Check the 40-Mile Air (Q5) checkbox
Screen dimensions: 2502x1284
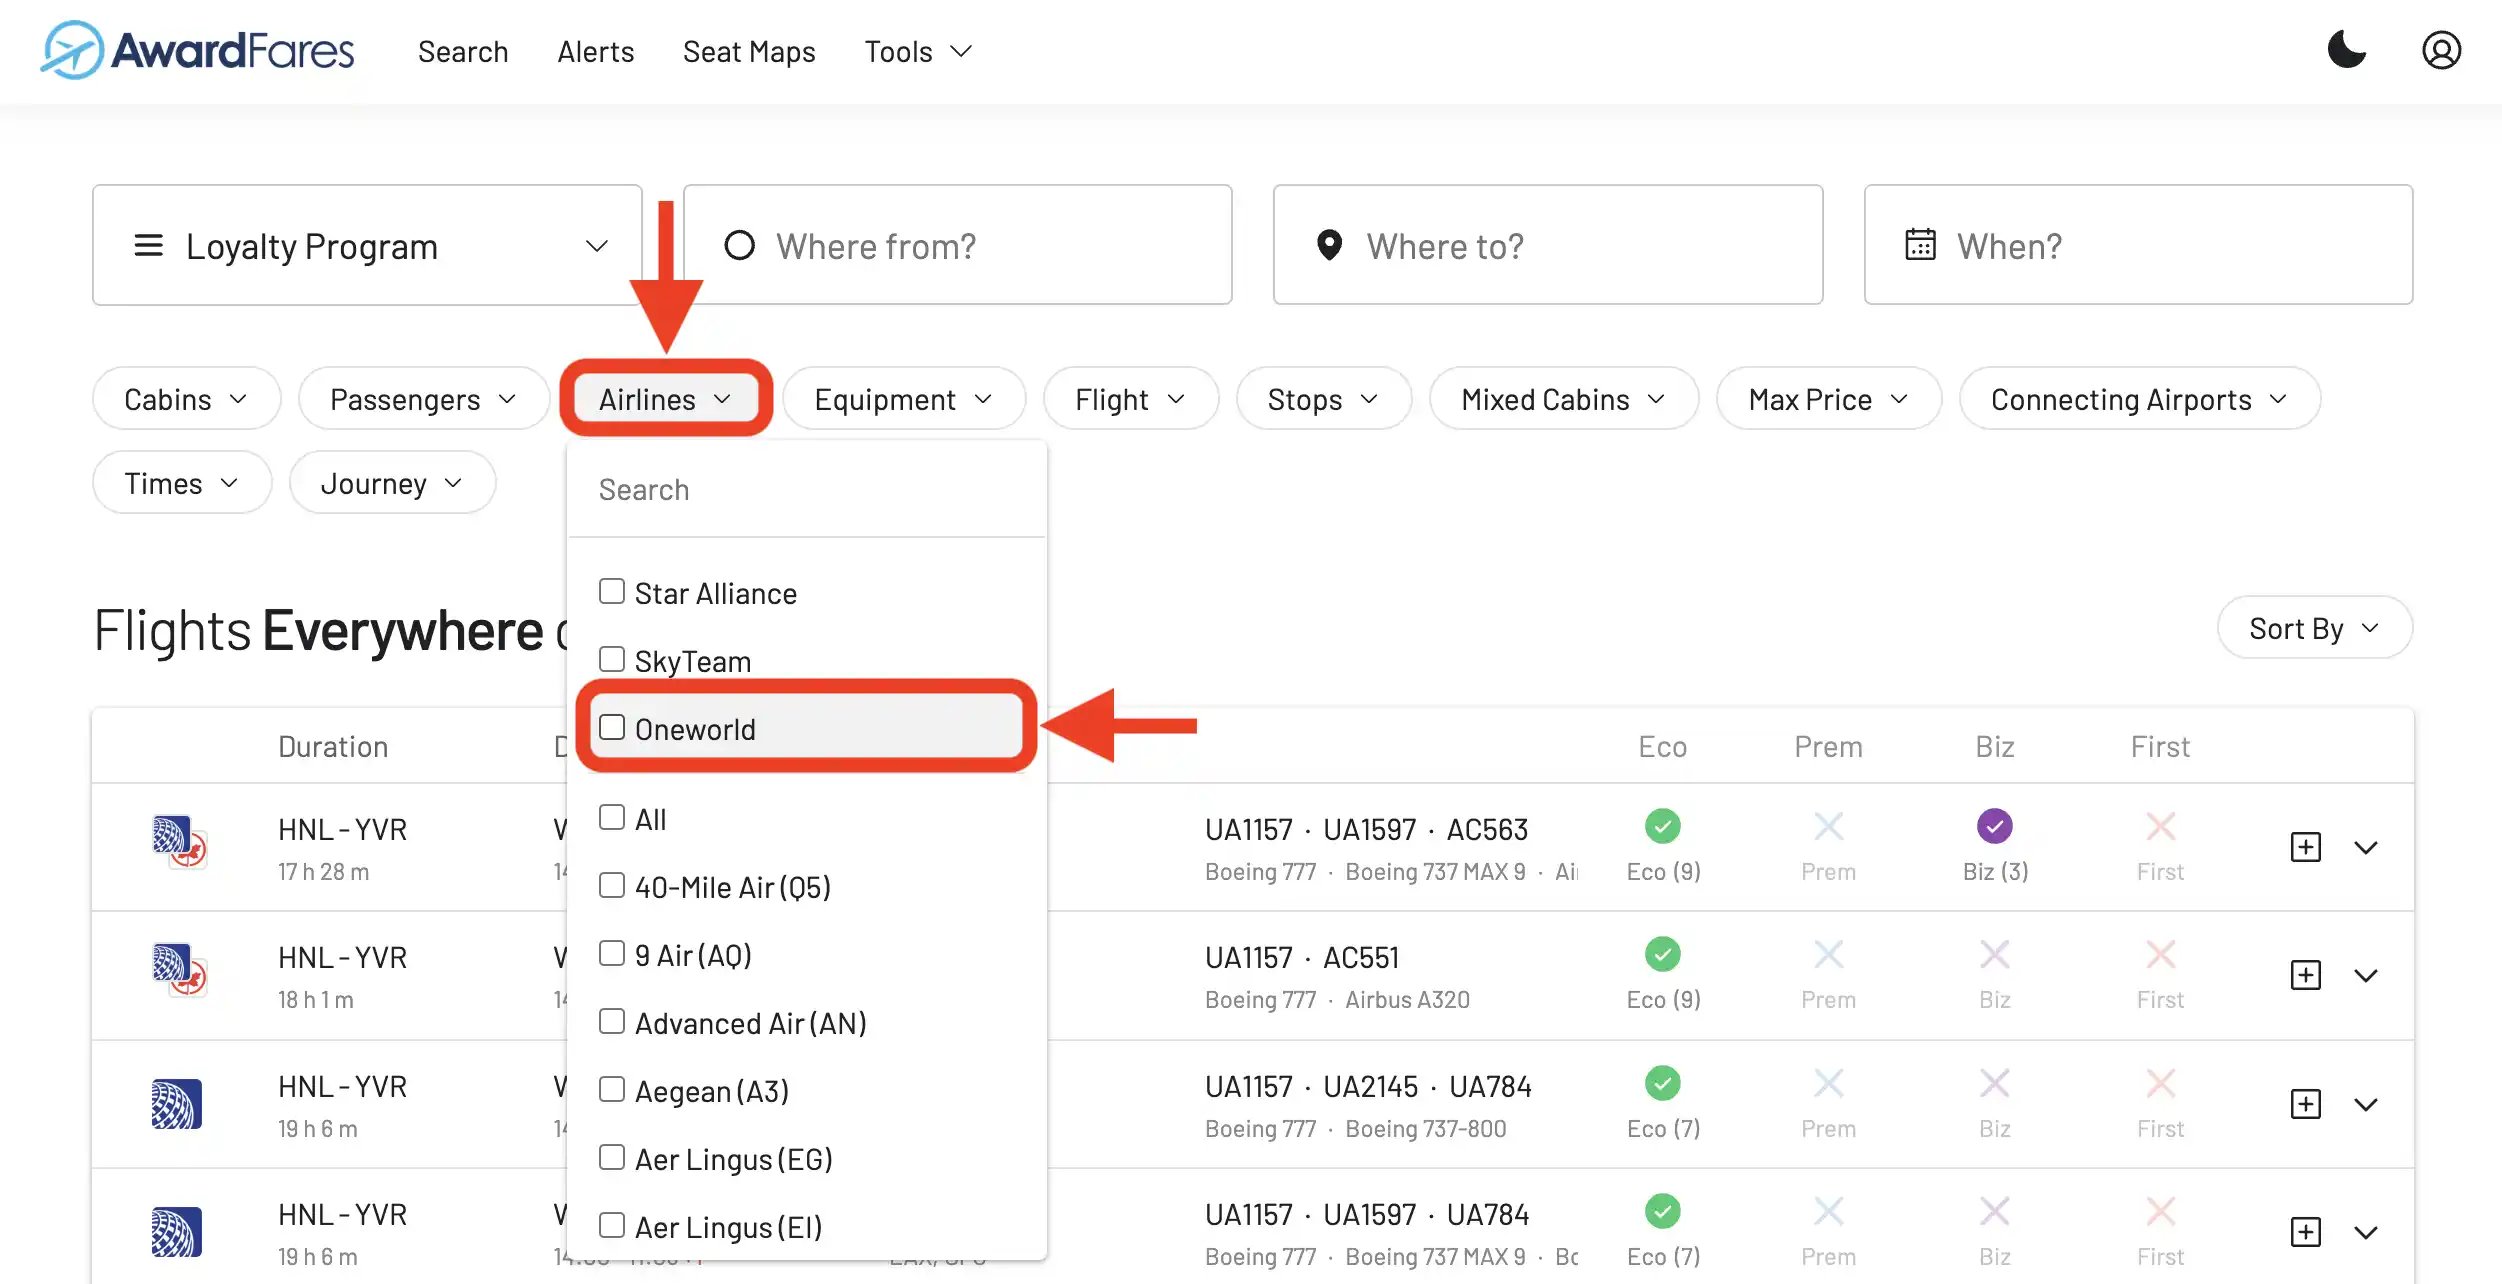611,885
